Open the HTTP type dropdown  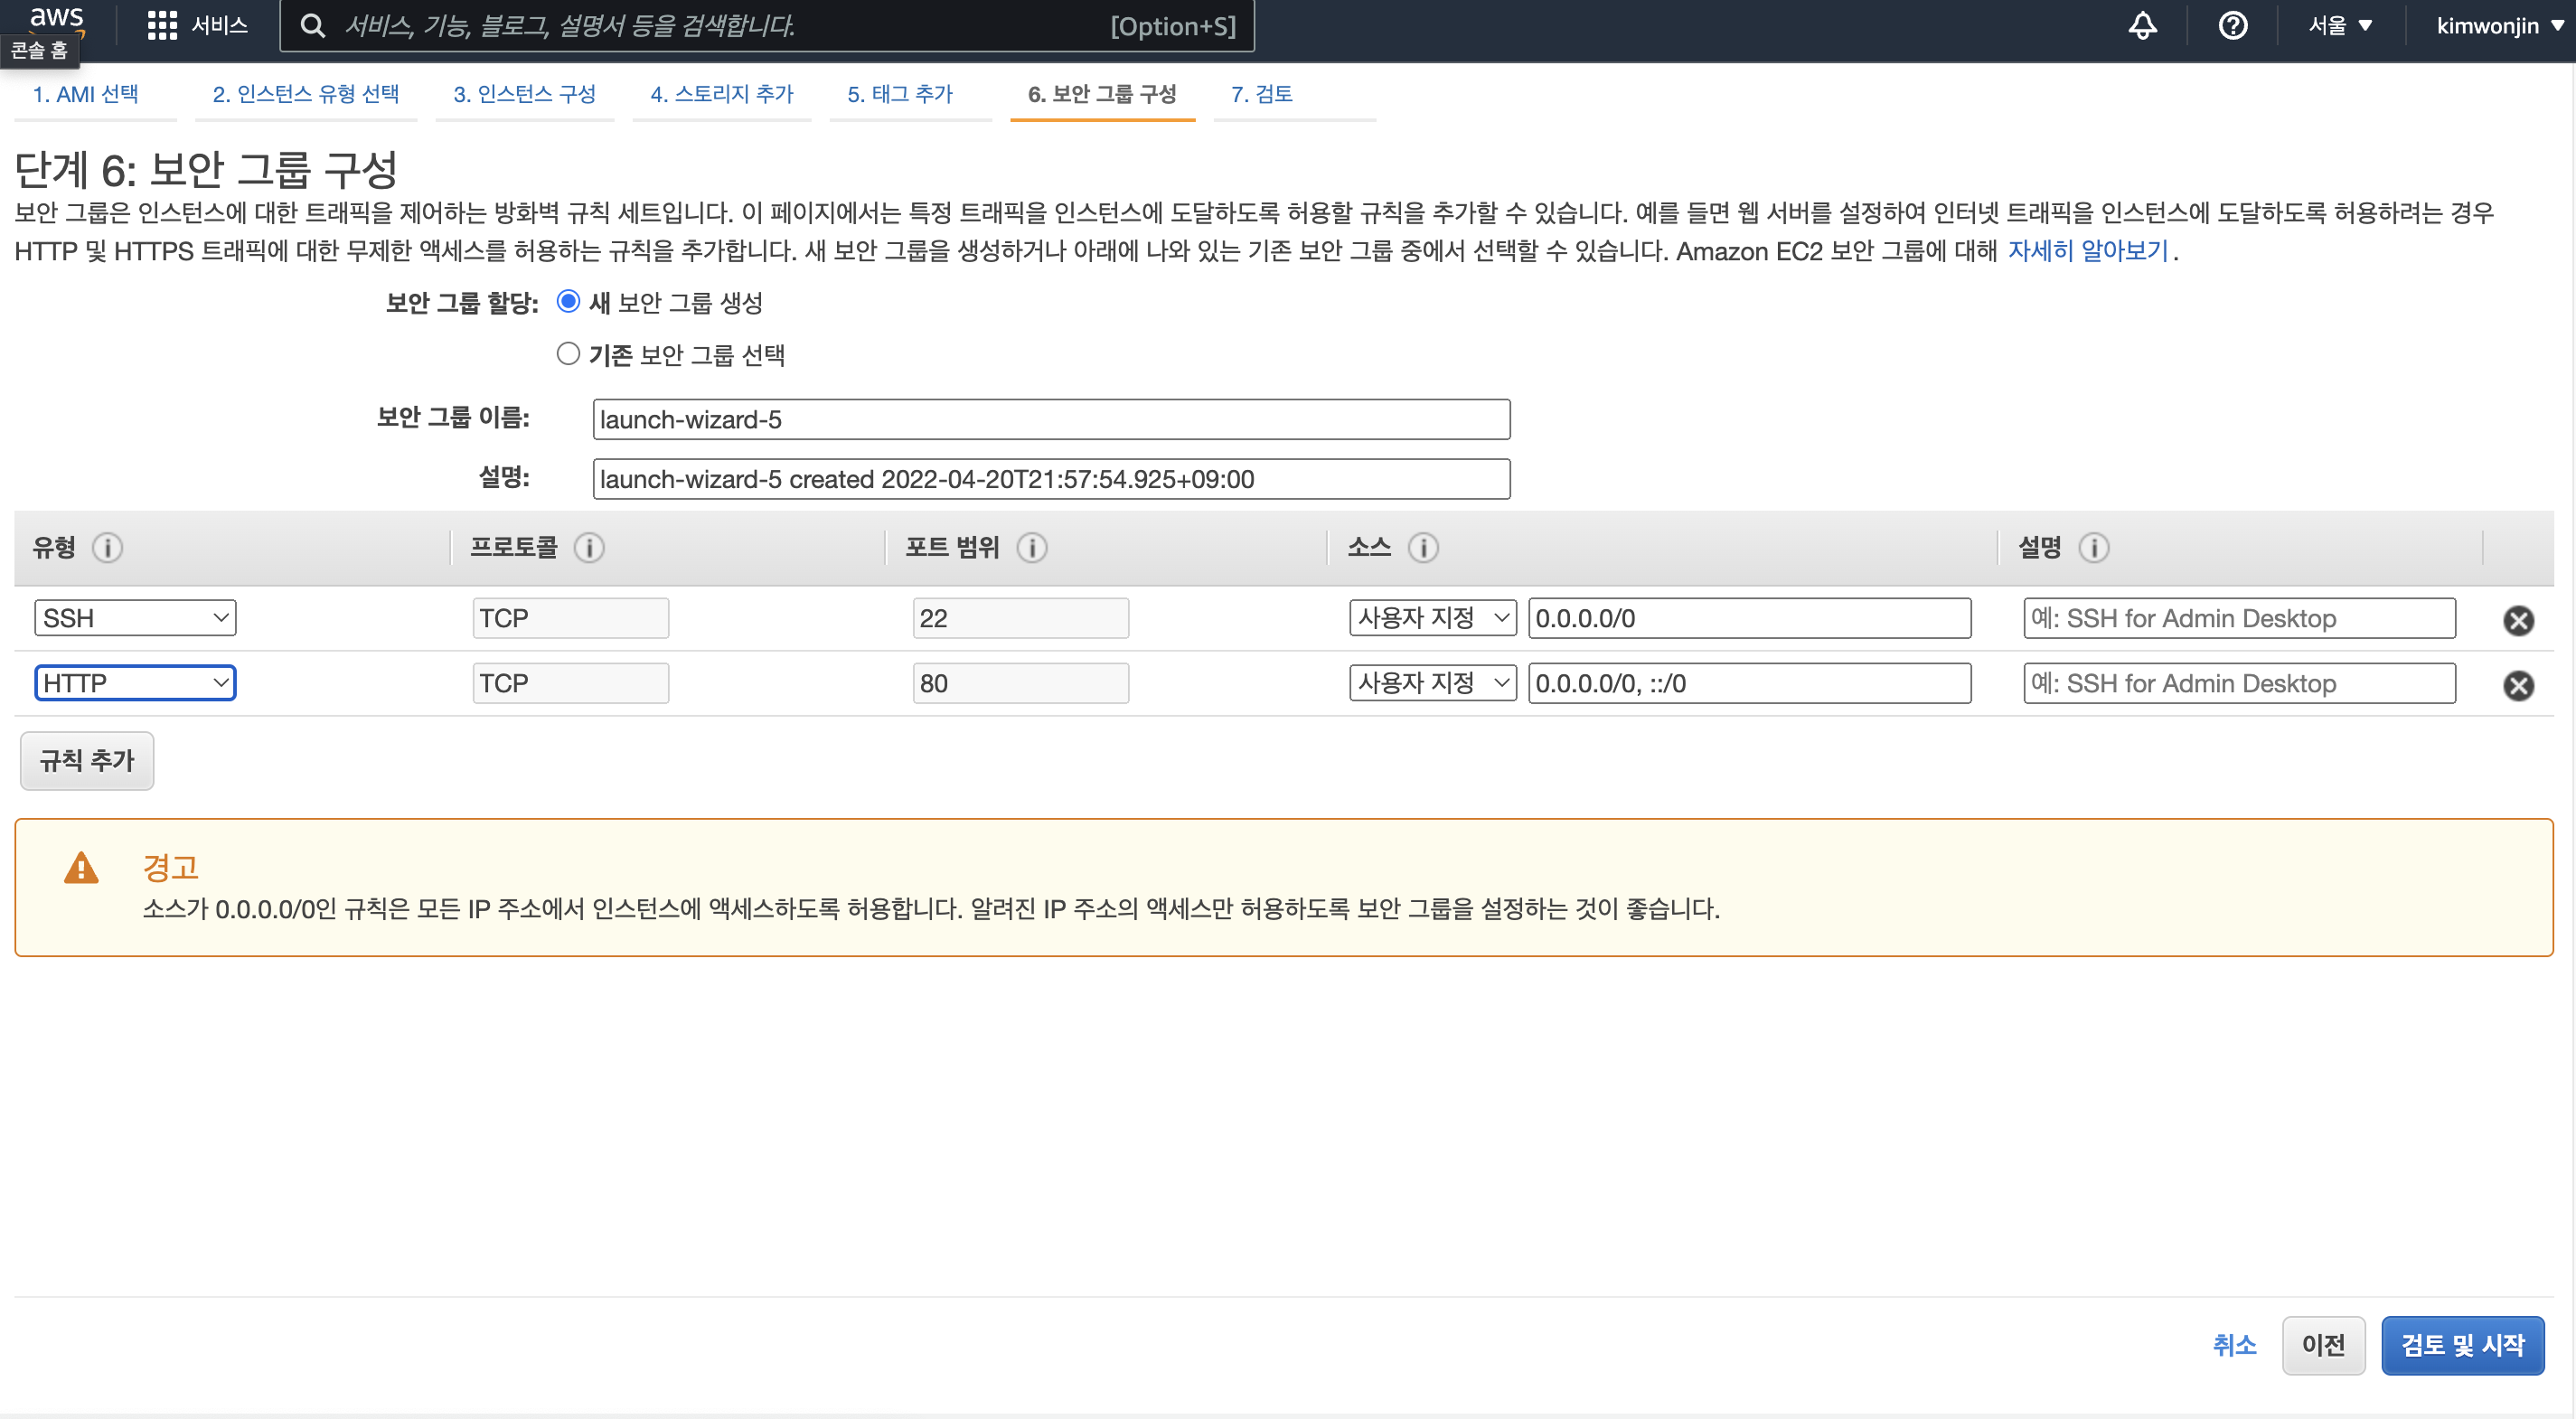[135, 683]
